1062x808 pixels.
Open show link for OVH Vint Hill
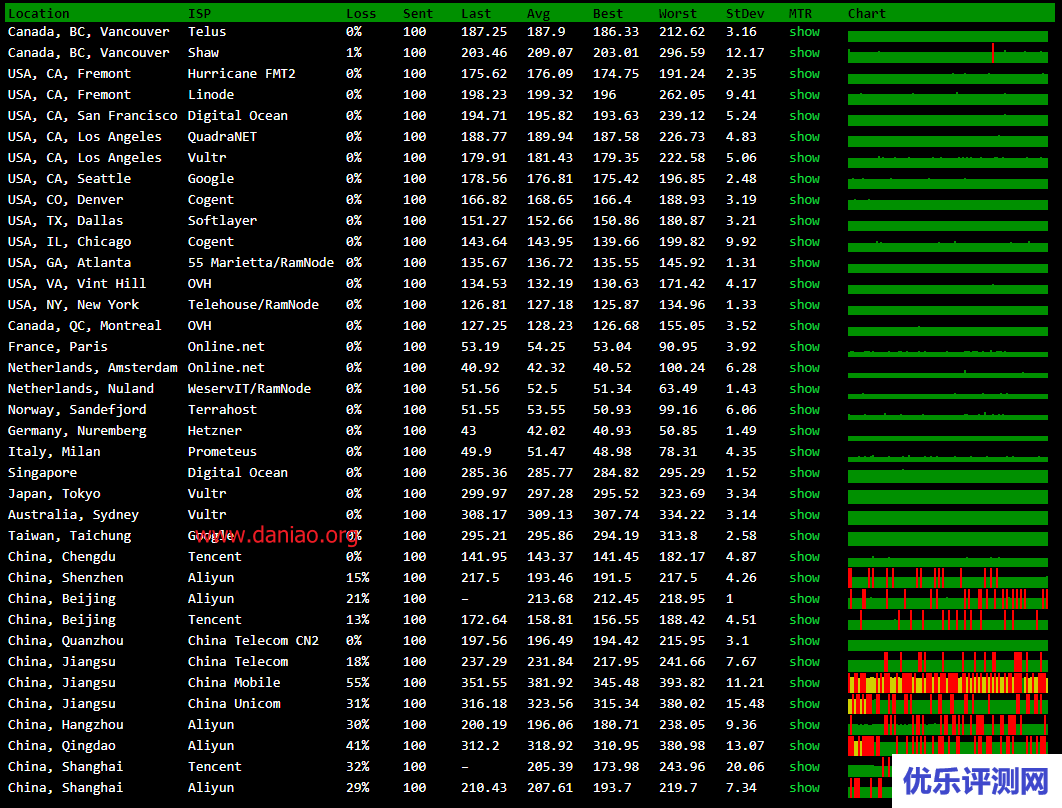click(804, 284)
